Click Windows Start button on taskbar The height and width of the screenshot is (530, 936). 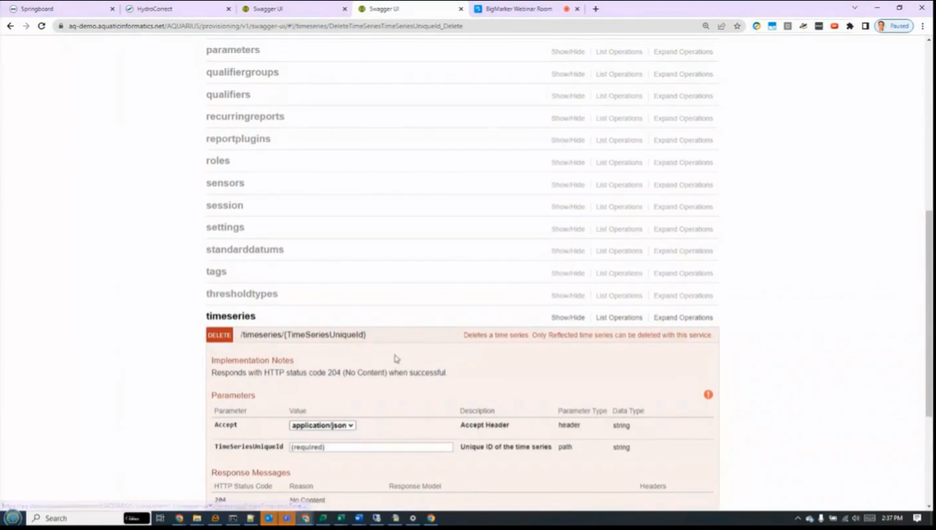[x=13, y=518]
